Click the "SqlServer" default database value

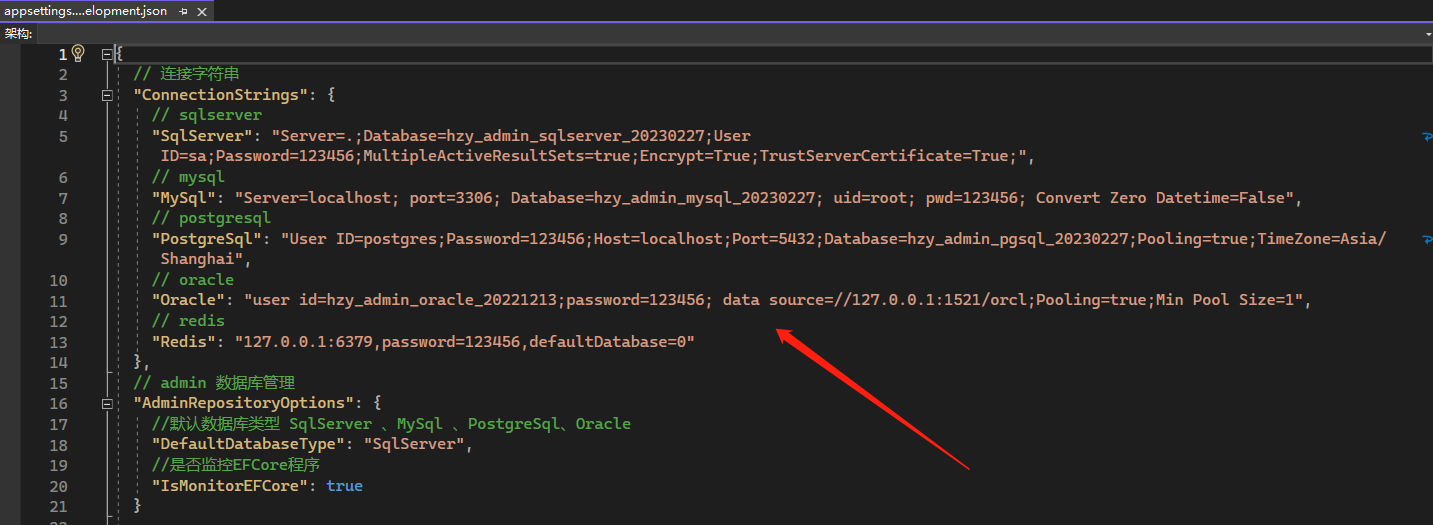pos(414,444)
